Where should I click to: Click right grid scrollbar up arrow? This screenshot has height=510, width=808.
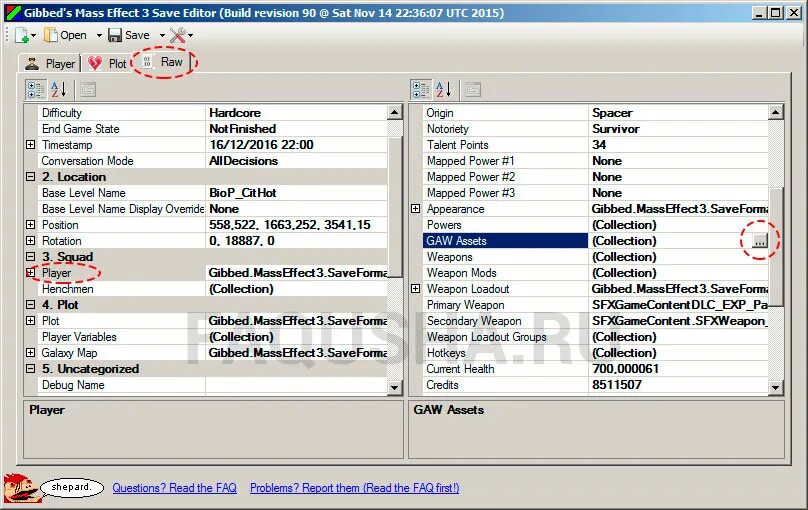click(x=776, y=112)
